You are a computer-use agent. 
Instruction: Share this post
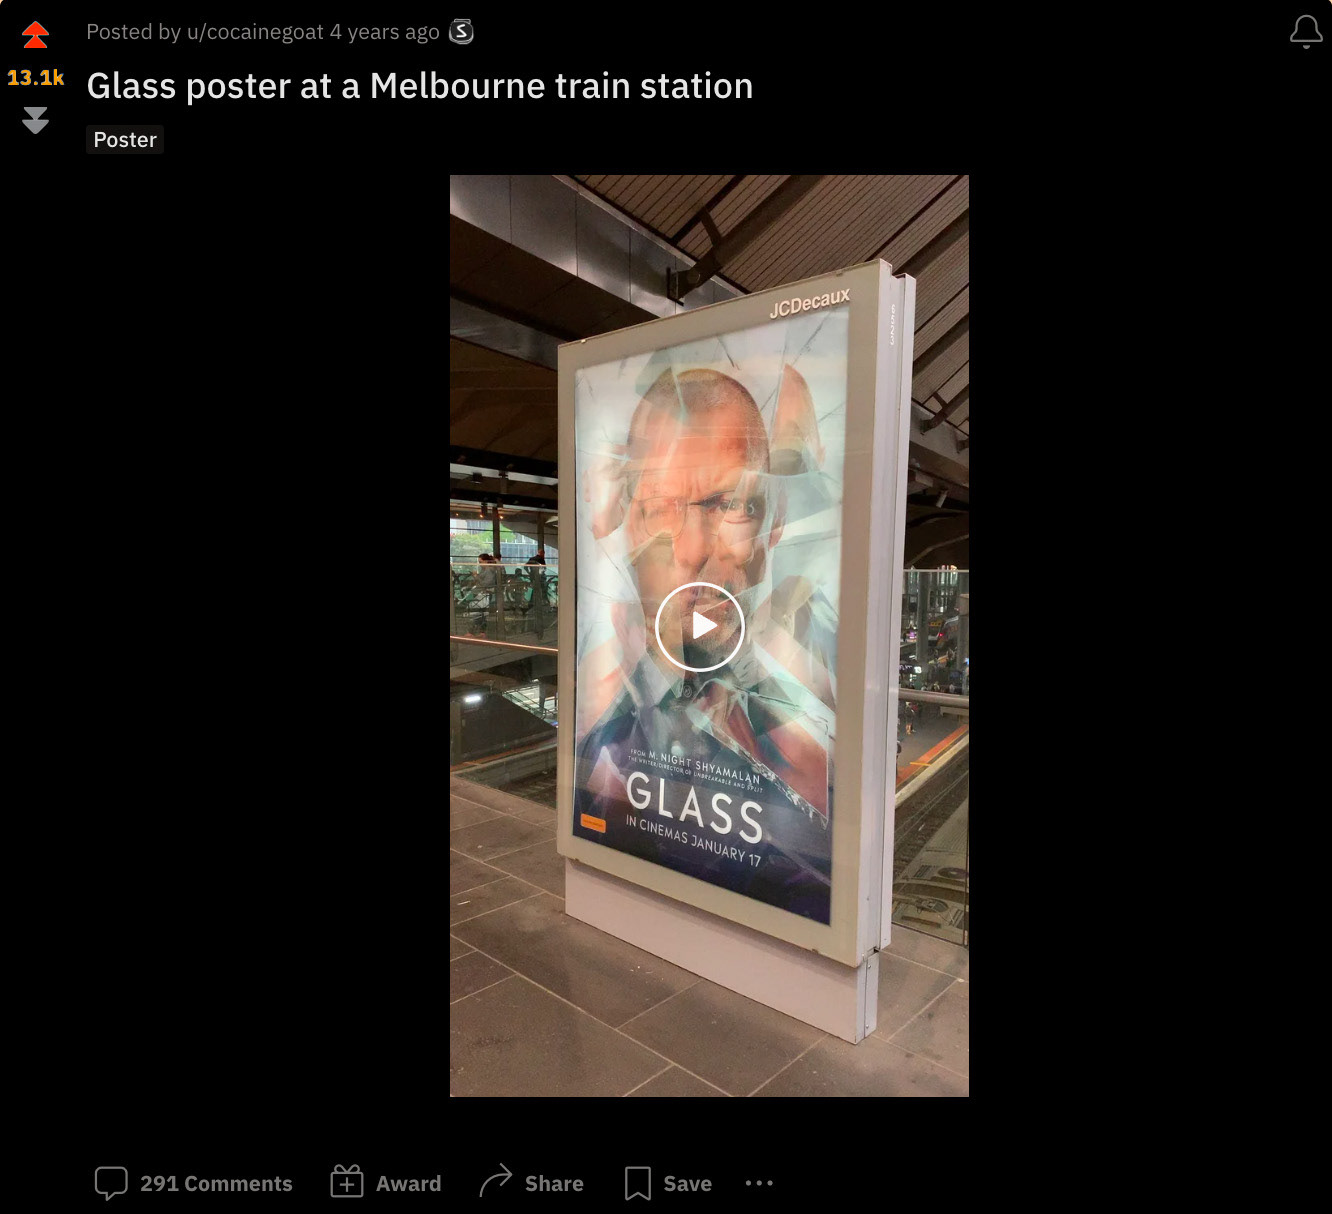(532, 1183)
